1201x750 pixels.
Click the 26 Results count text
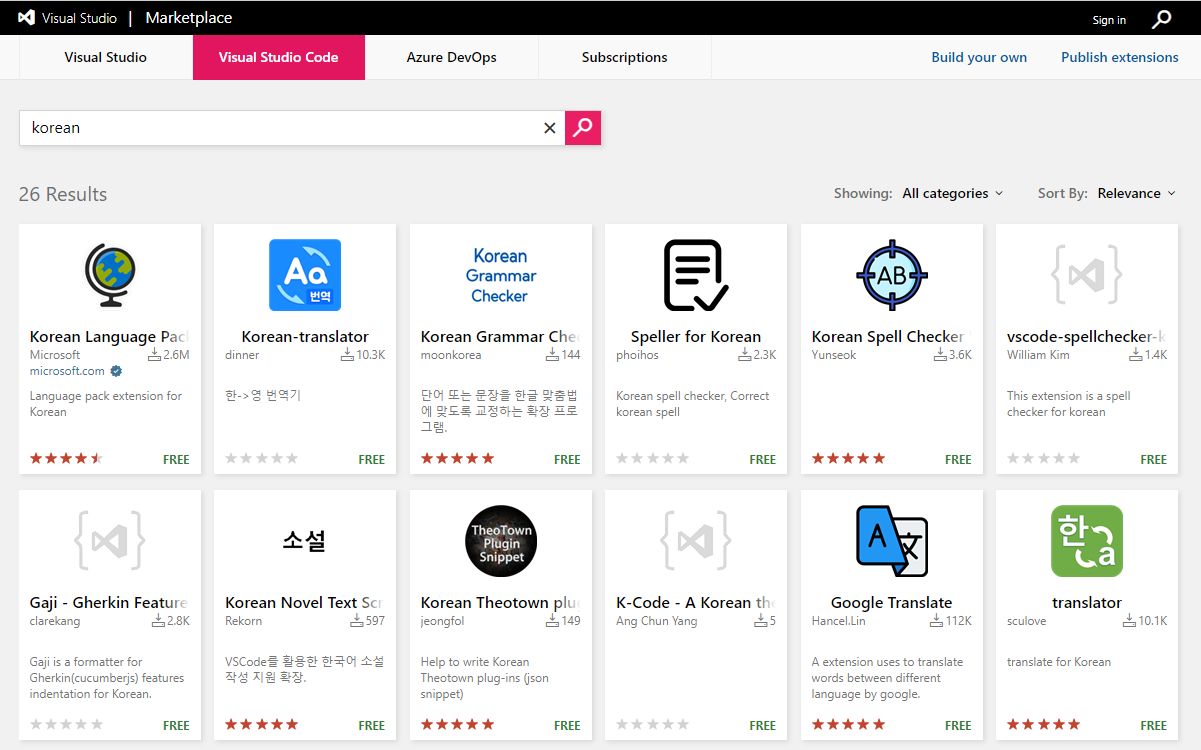pos(63,194)
